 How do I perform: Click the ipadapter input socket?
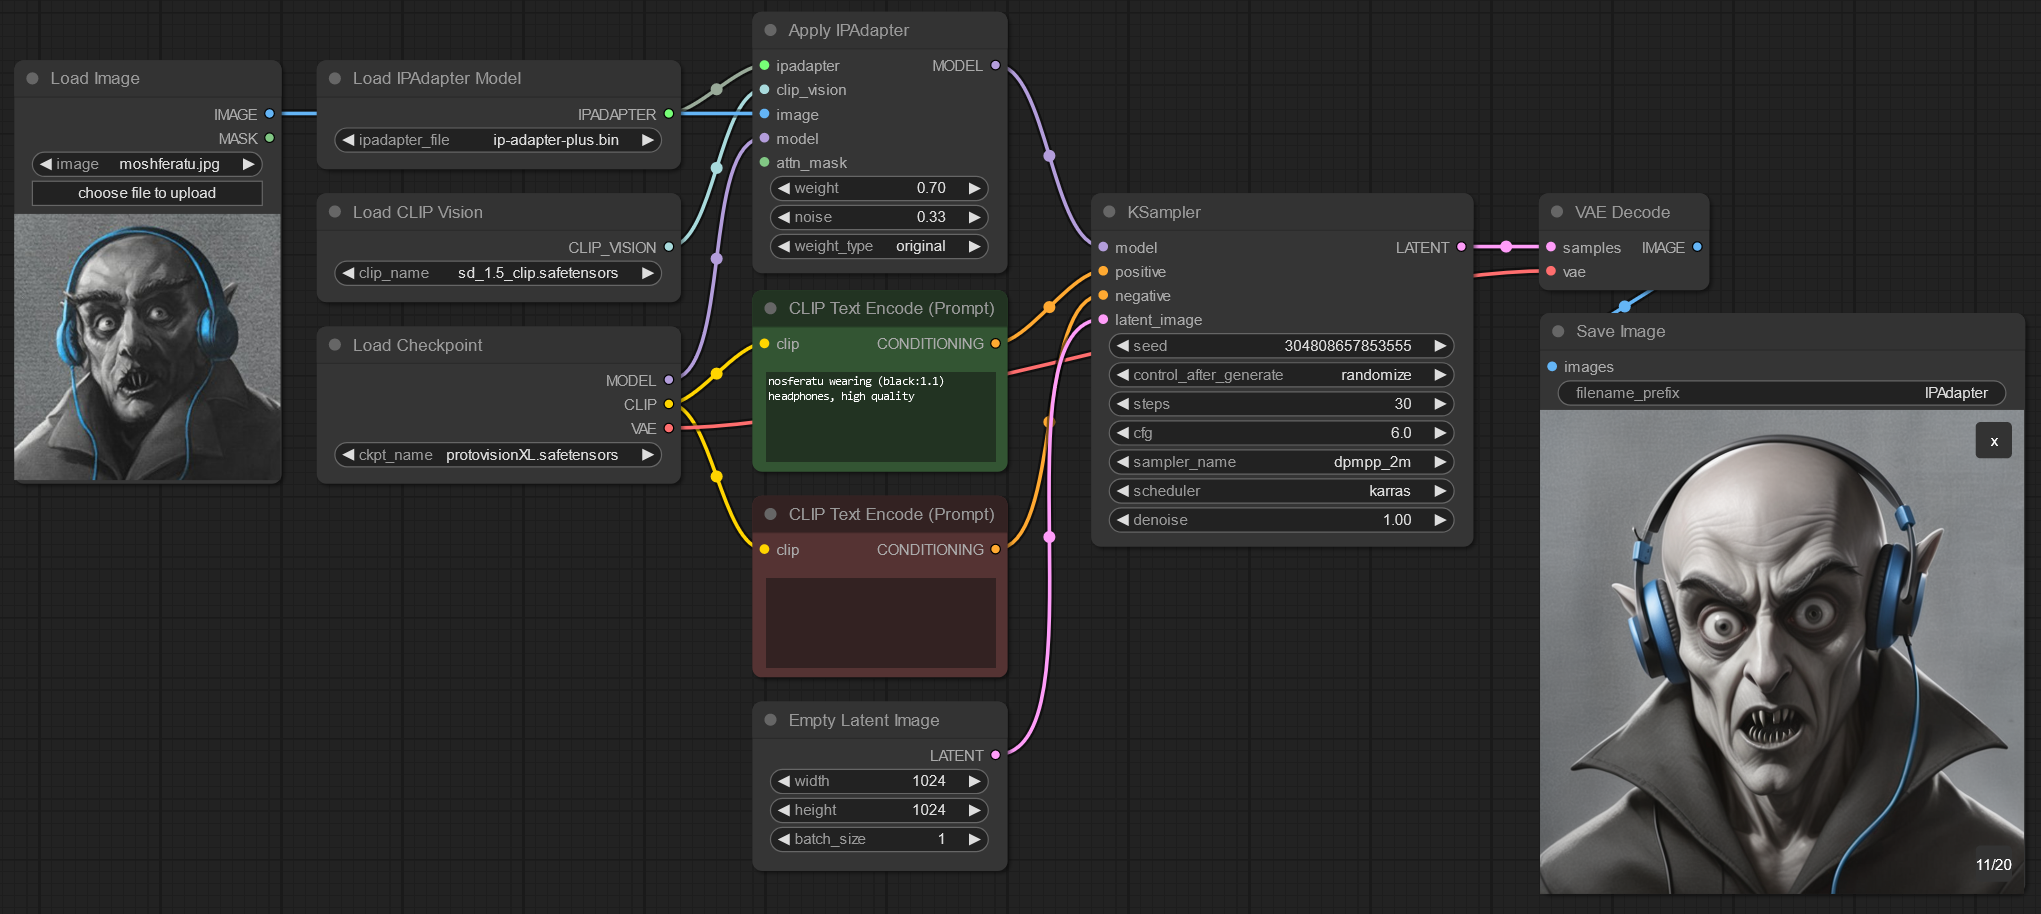coord(765,66)
